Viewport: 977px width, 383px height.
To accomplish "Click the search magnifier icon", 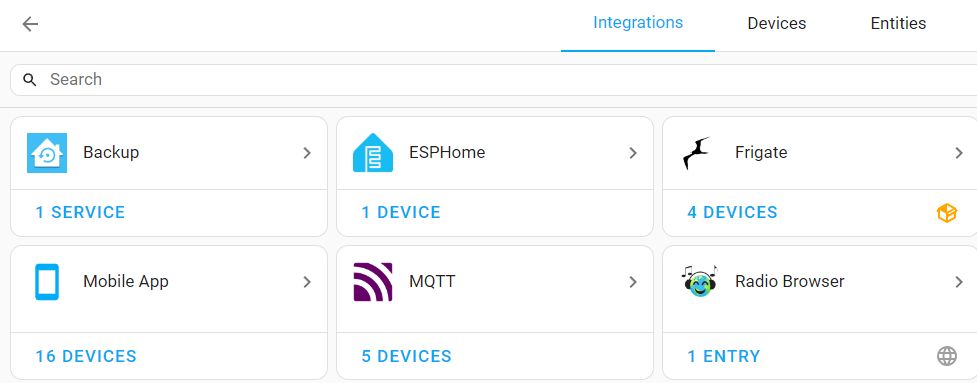I will (30, 80).
